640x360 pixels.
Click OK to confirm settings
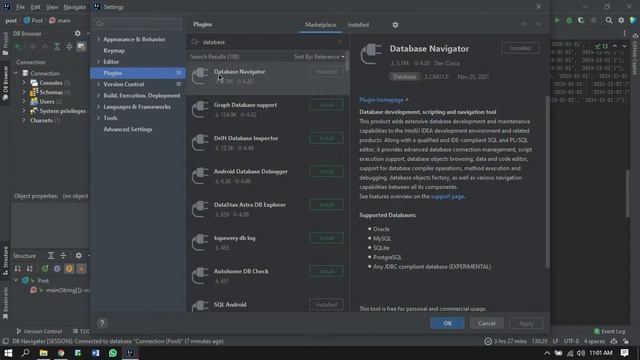pos(447,323)
